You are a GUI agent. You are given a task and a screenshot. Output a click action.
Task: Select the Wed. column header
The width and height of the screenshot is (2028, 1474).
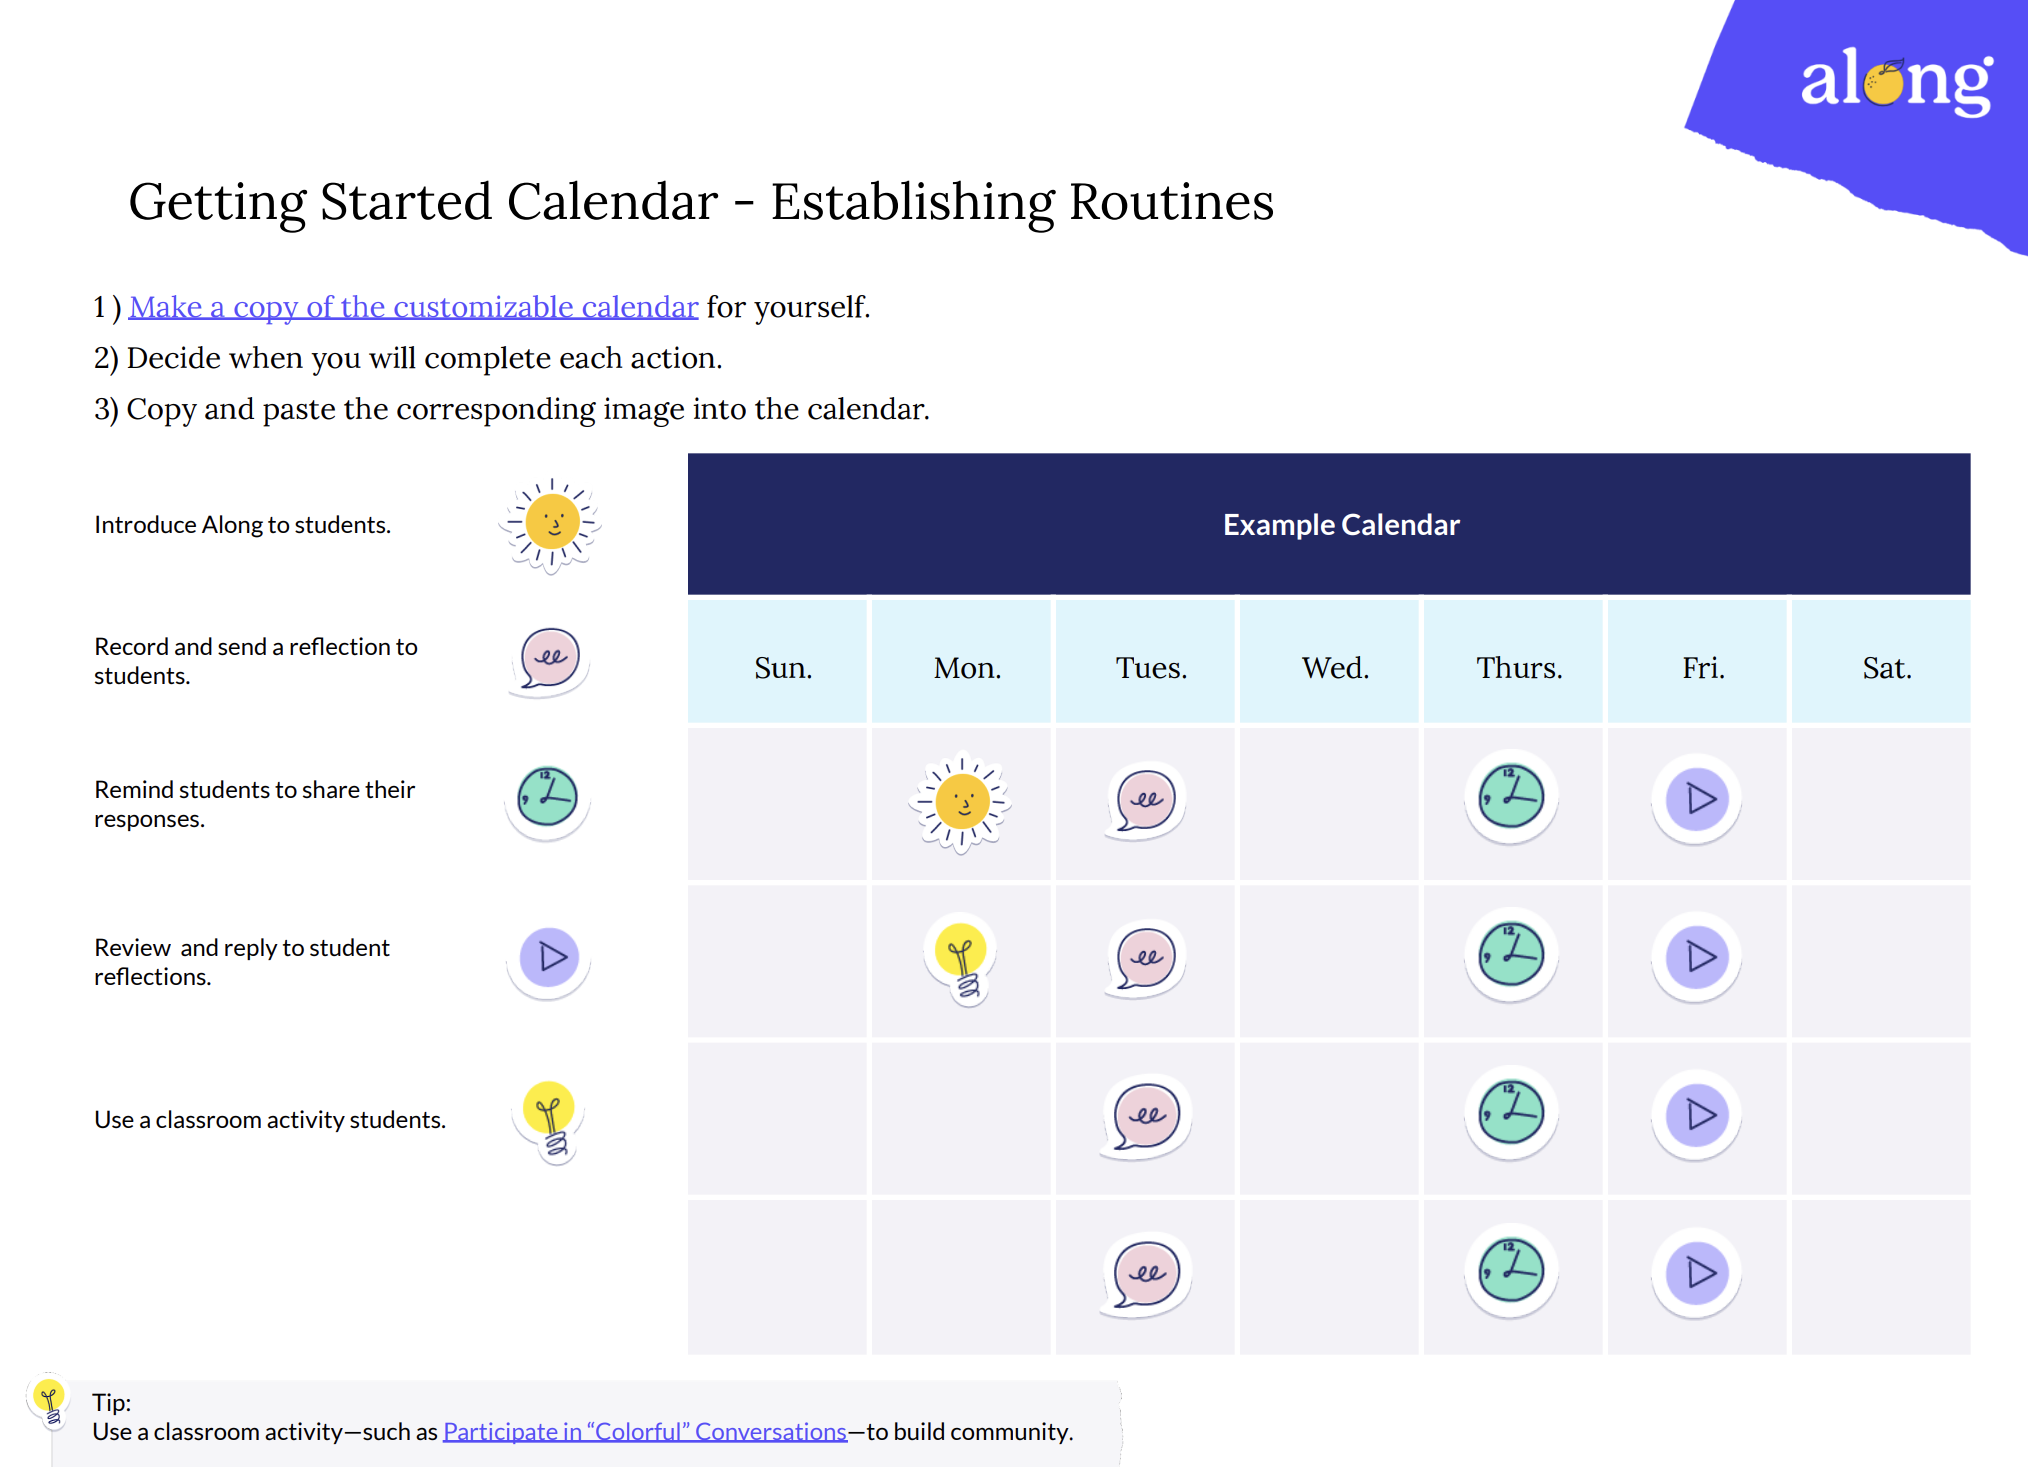click(1335, 668)
